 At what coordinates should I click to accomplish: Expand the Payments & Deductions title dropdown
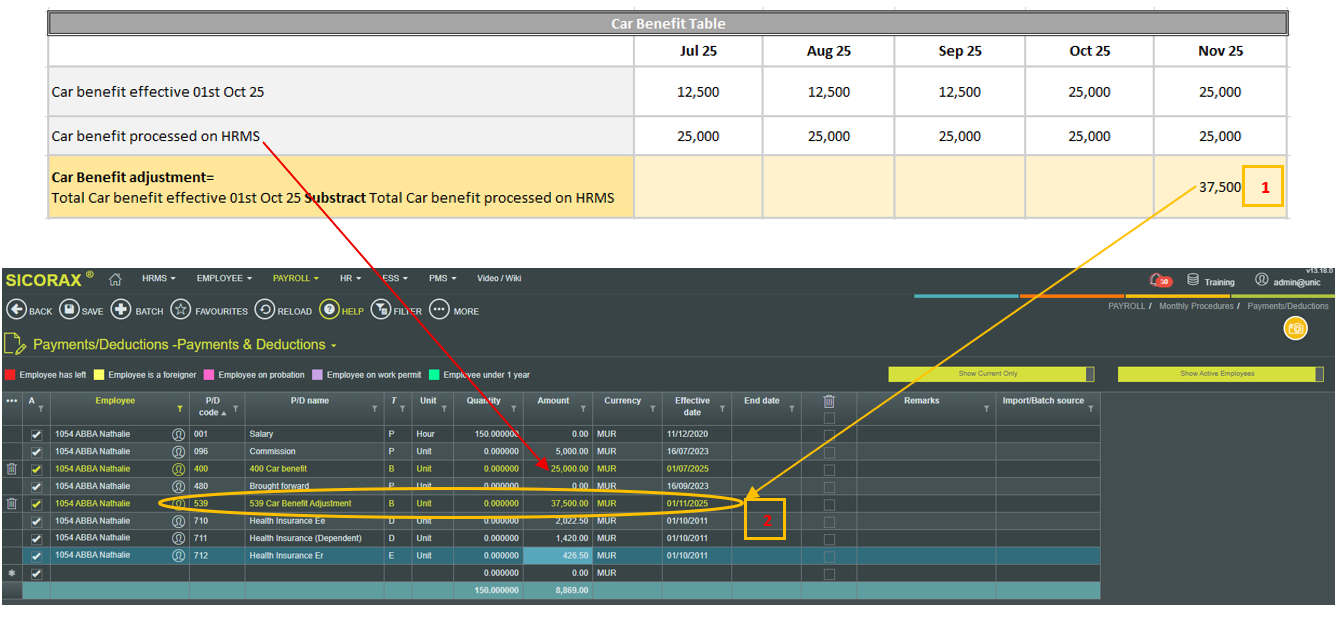point(334,345)
